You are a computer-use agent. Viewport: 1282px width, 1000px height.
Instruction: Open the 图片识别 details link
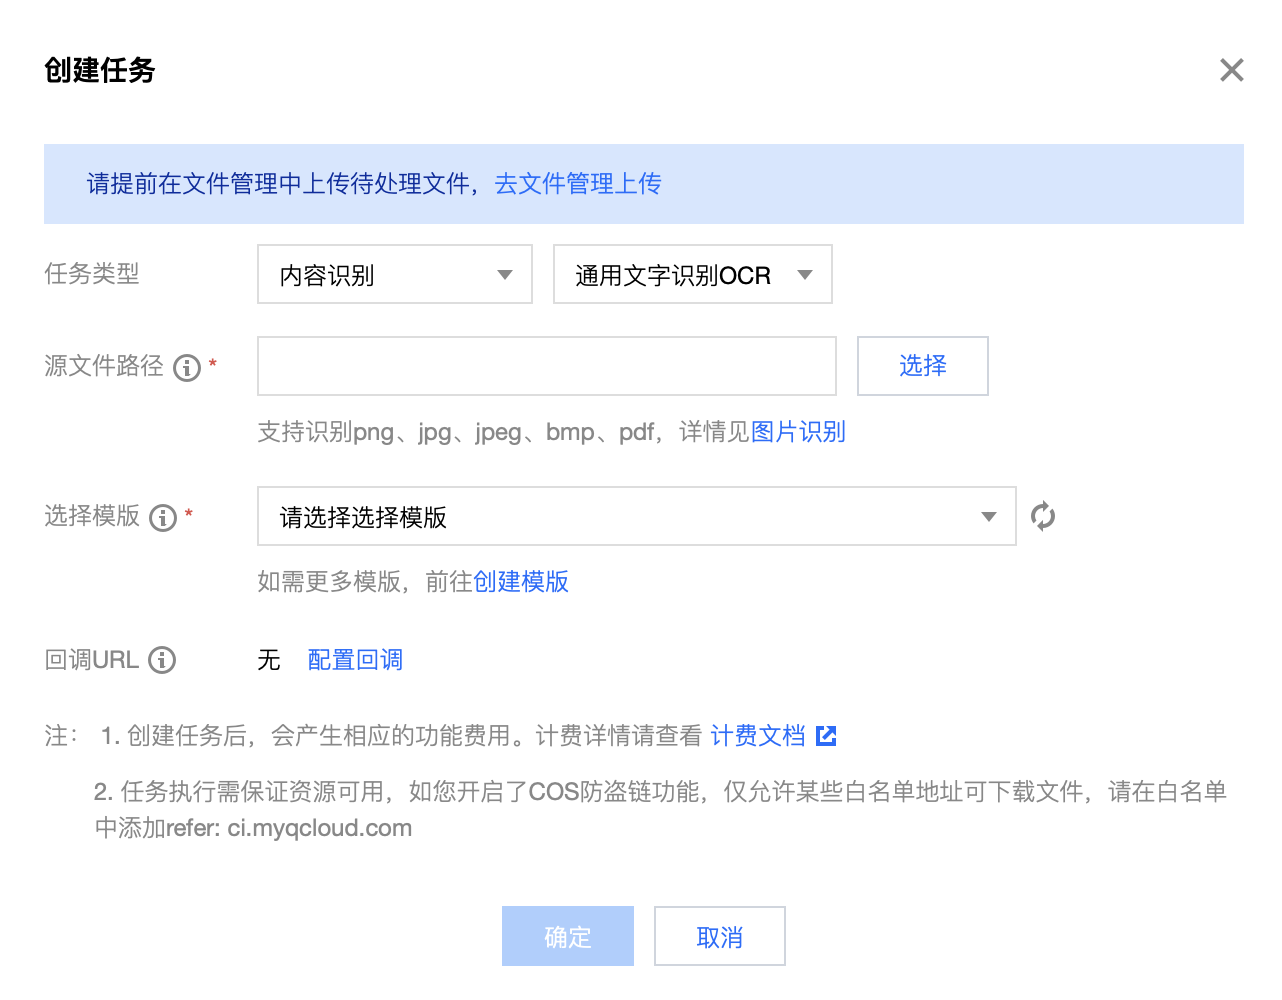point(798,432)
